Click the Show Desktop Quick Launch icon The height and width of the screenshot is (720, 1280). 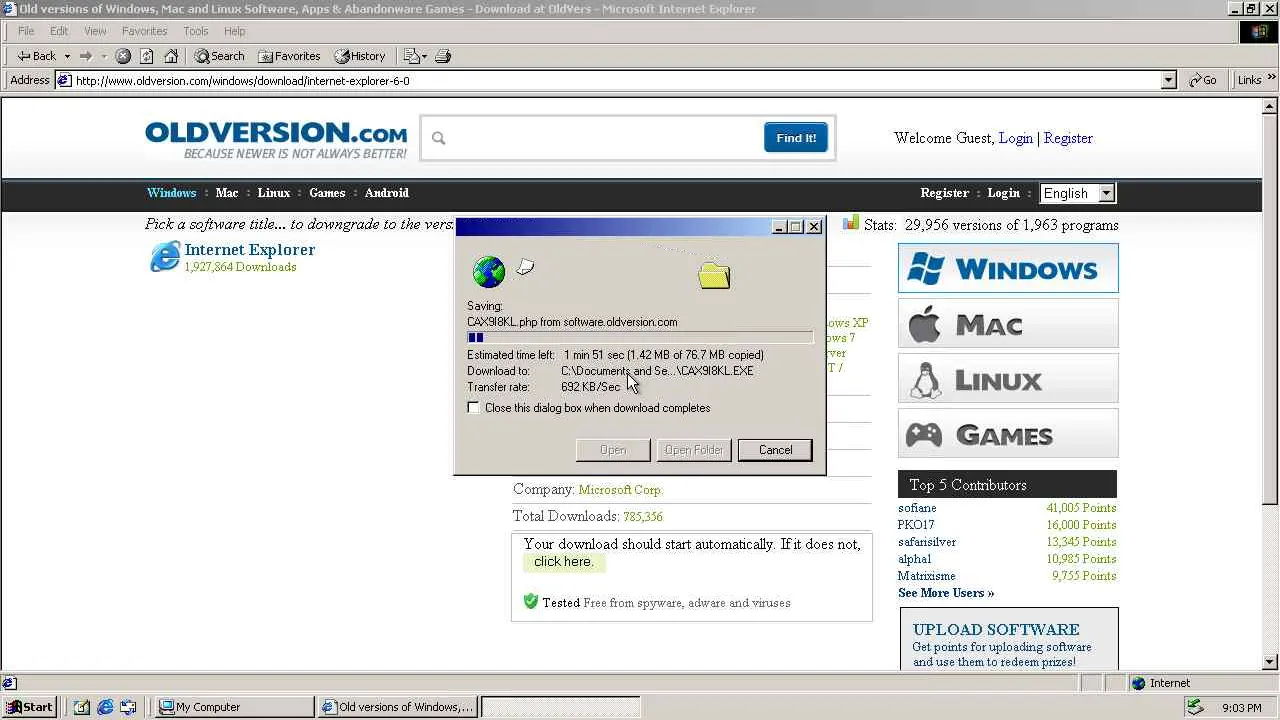82,707
